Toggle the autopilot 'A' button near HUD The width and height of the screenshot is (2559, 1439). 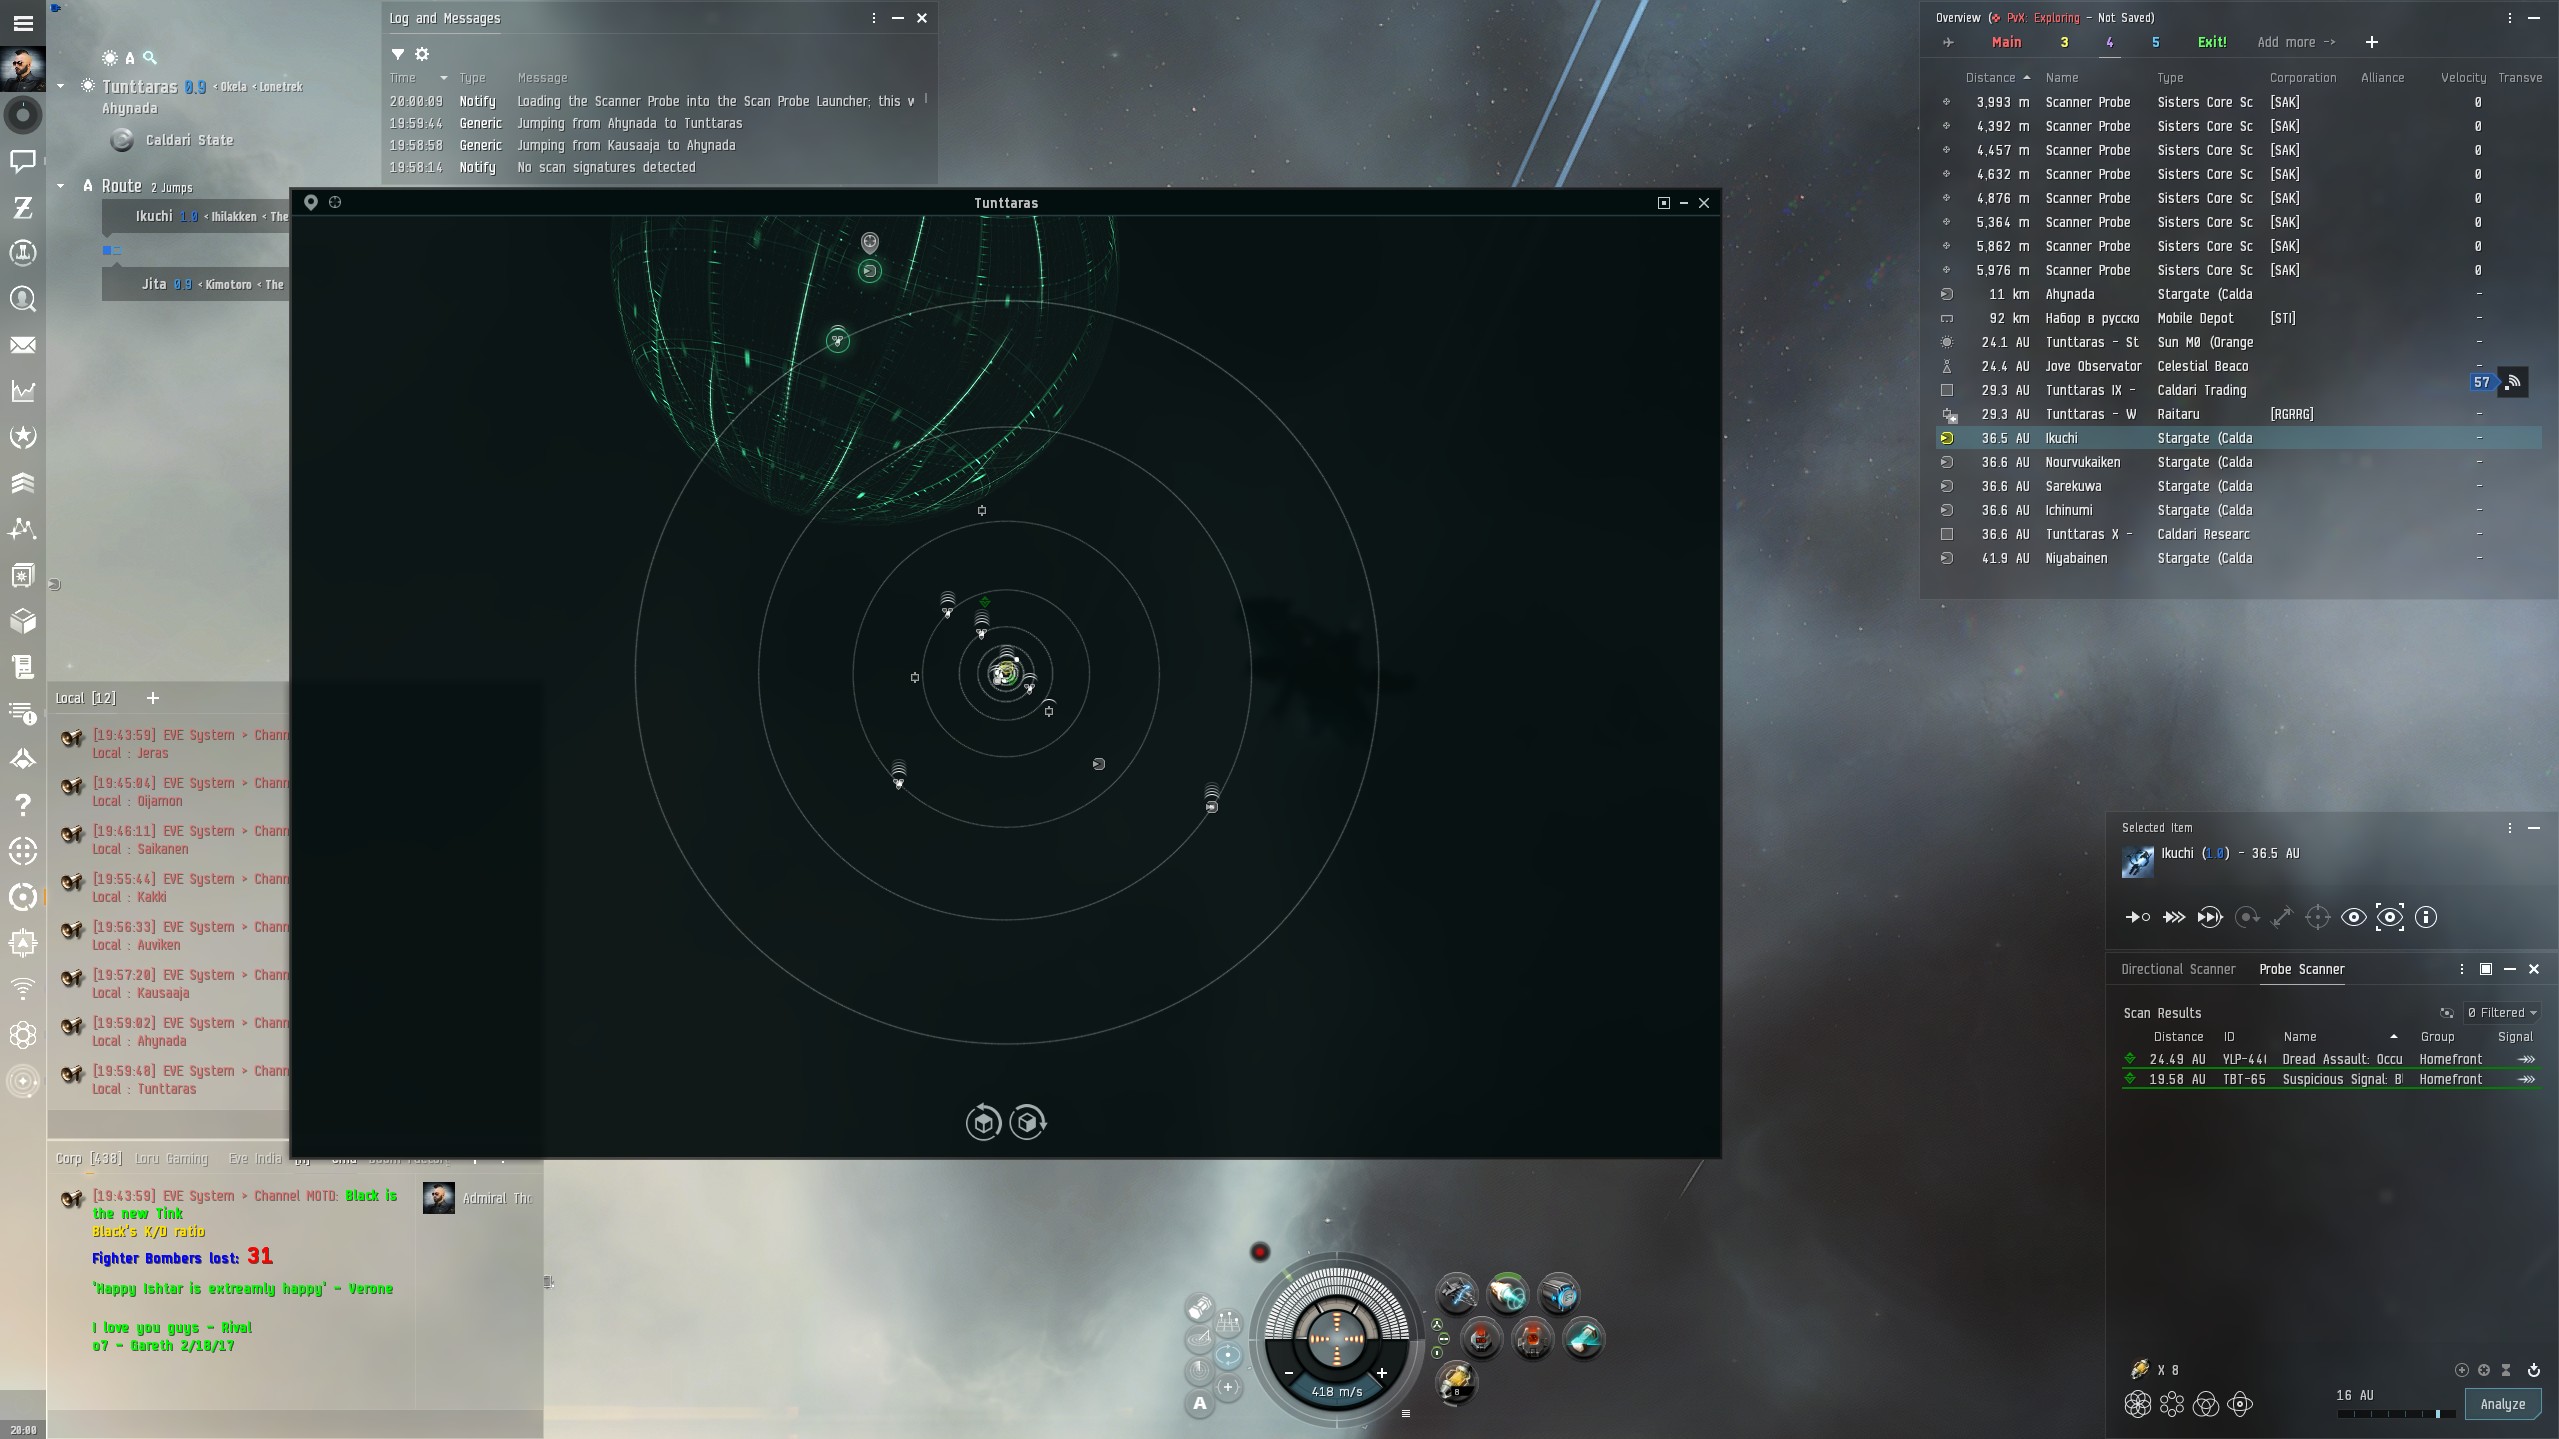point(1199,1404)
